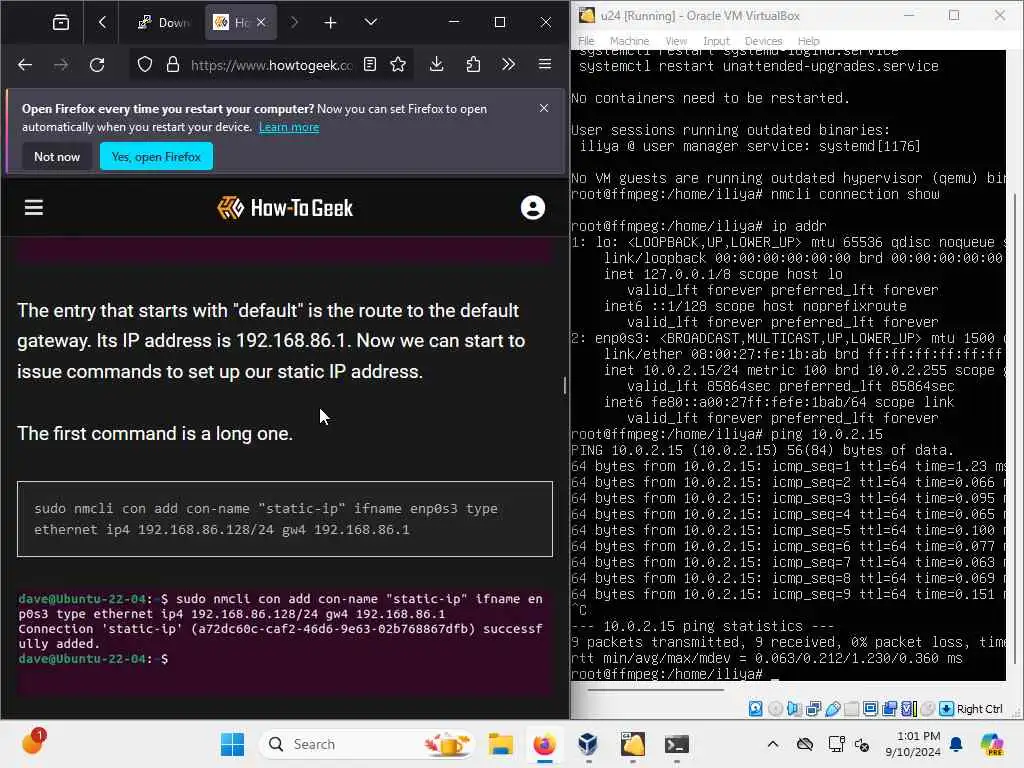Image resolution: width=1024 pixels, height=768 pixels.
Task: View site security padlock info
Action: click(x=172, y=65)
